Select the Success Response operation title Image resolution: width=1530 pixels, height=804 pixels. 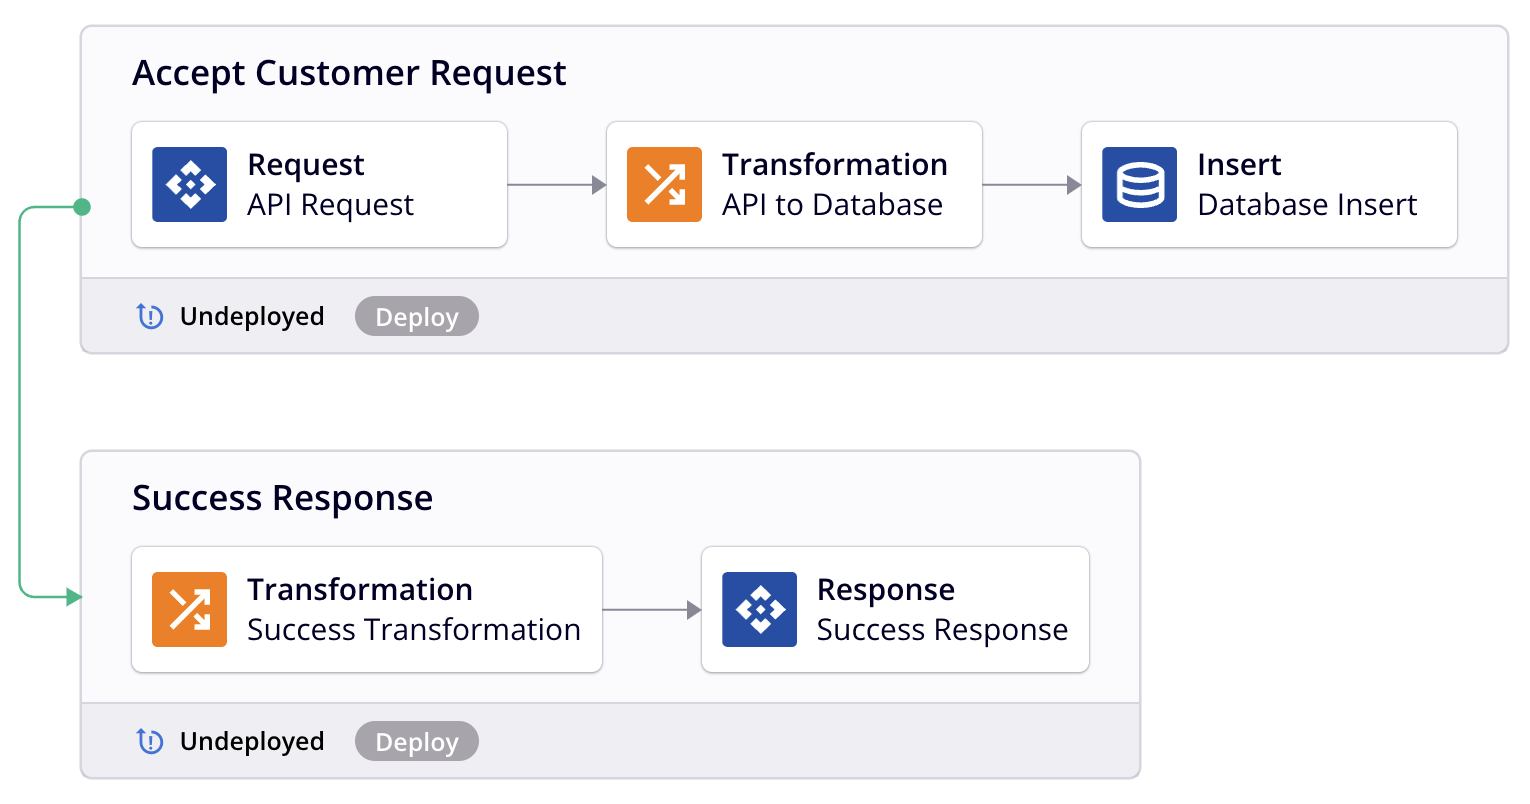click(282, 499)
